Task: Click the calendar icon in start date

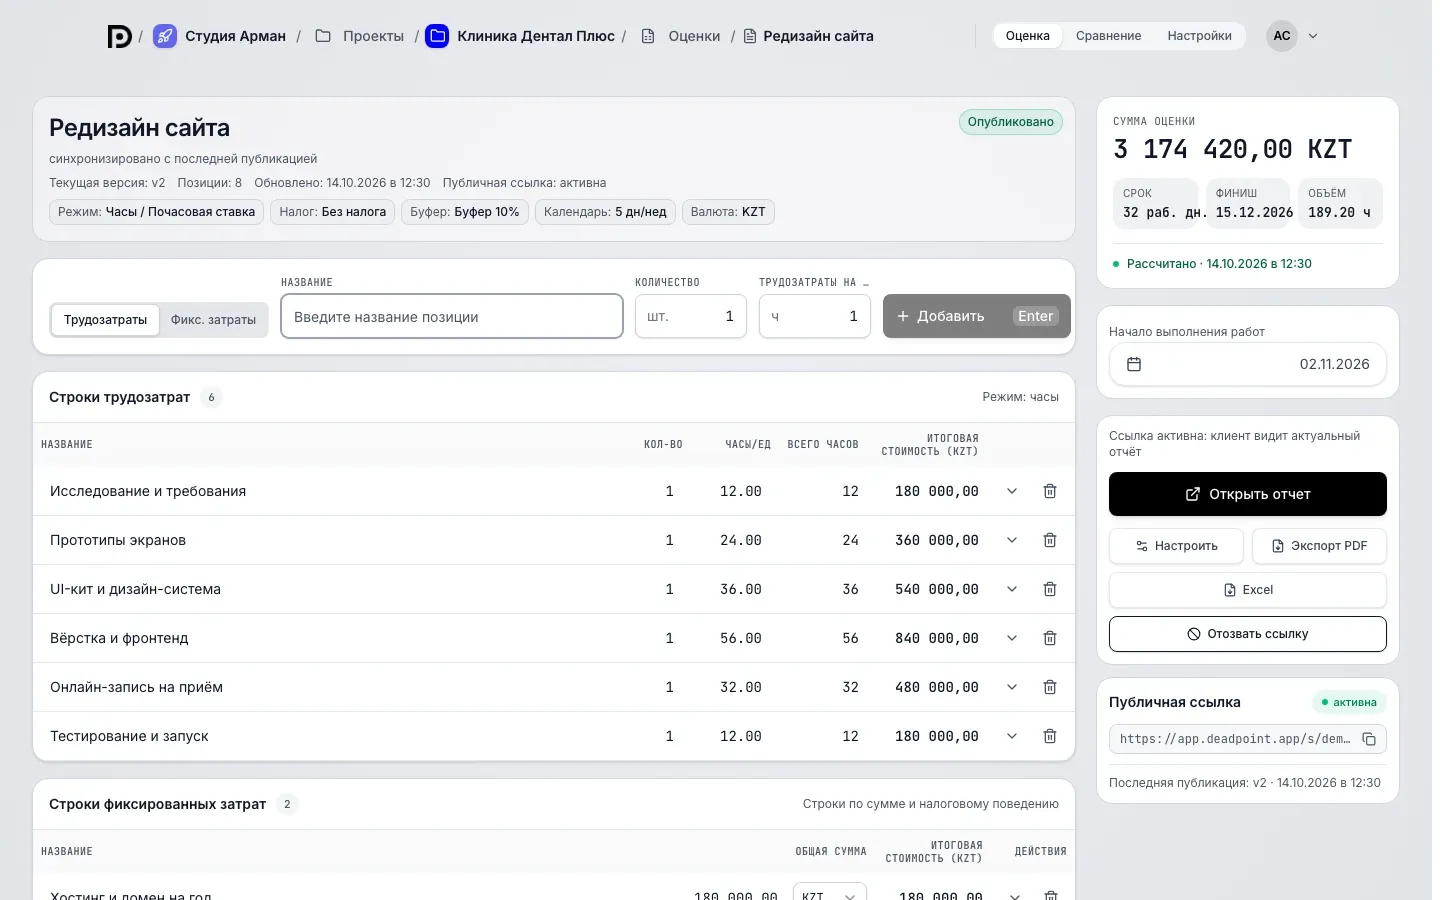Action: tap(1134, 364)
